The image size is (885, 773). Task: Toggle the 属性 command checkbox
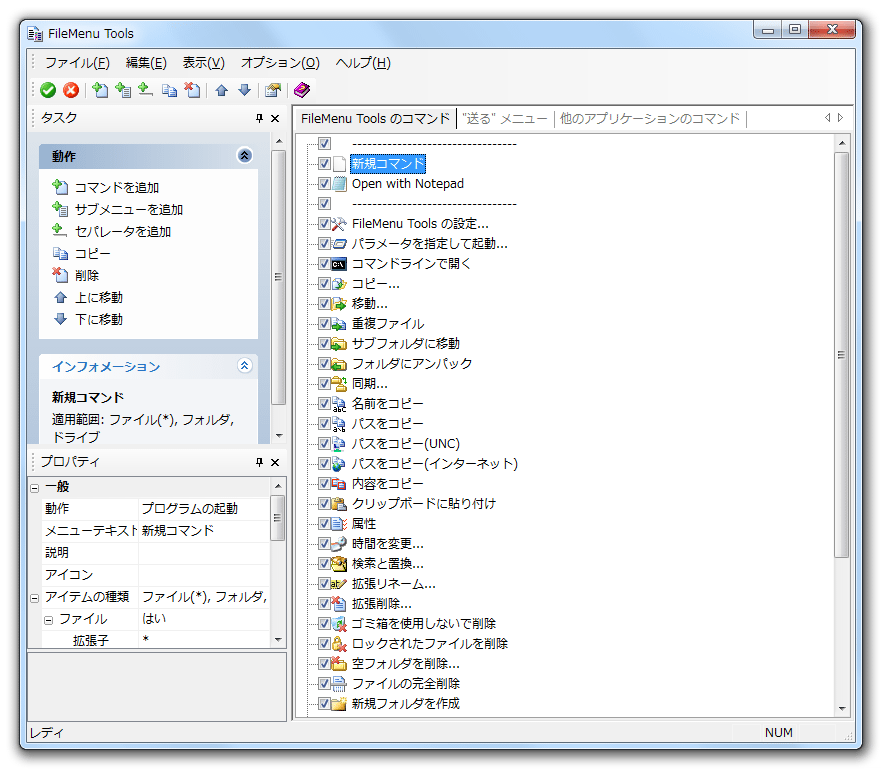pos(324,524)
